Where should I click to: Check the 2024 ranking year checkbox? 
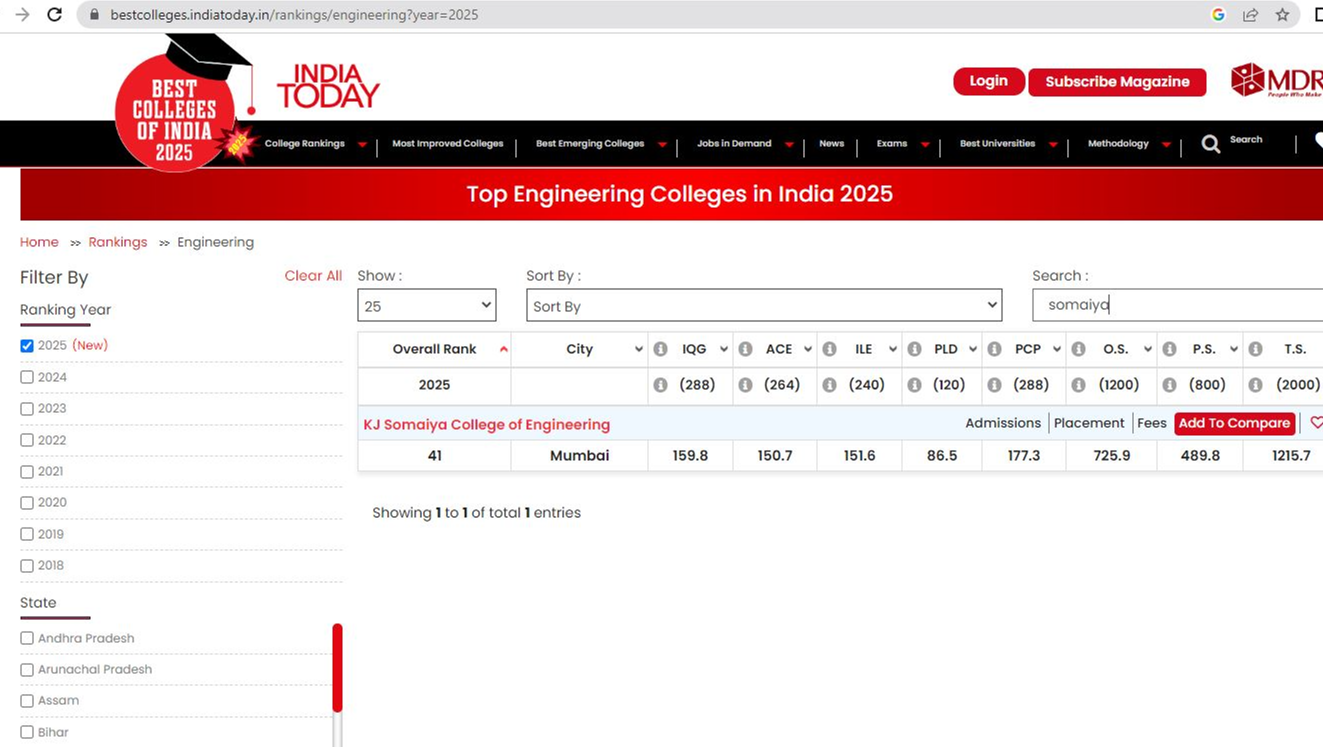click(x=27, y=377)
